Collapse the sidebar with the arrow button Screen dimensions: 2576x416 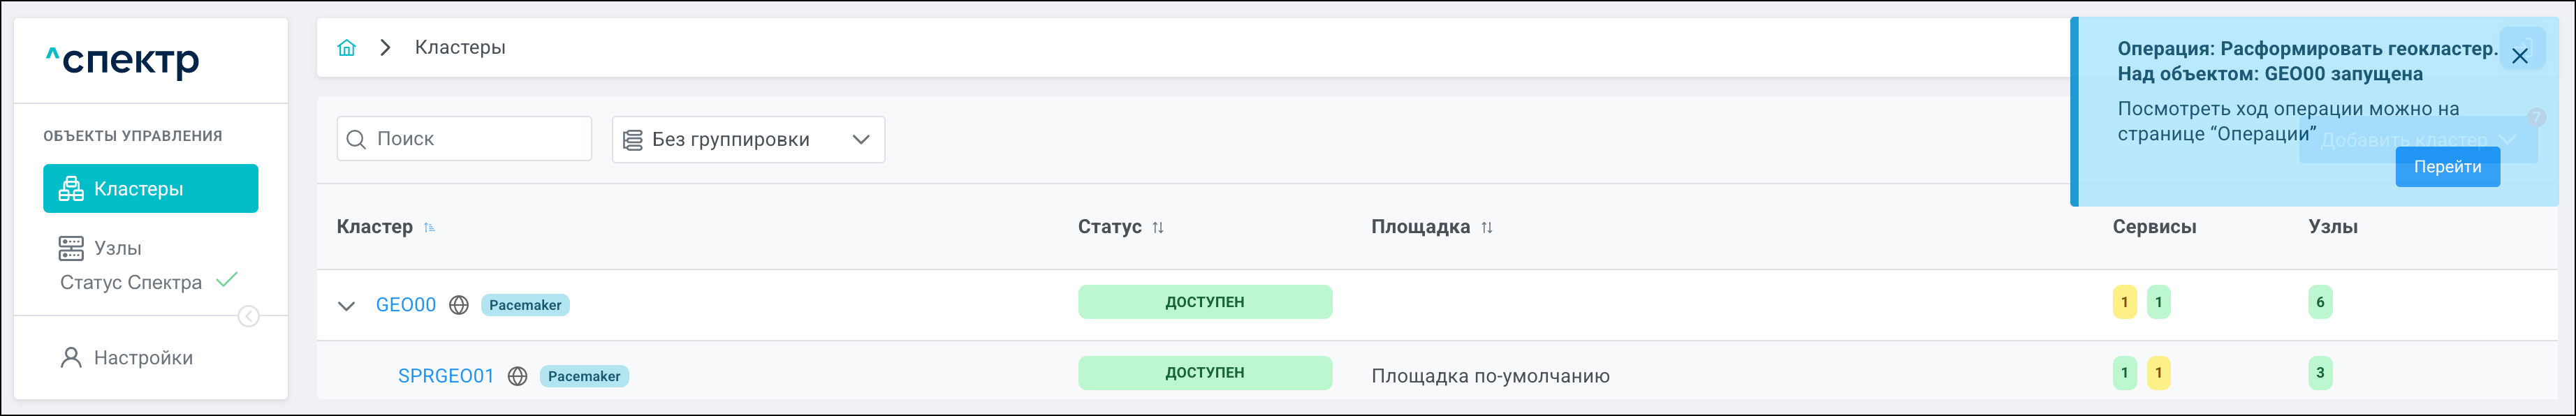249,317
